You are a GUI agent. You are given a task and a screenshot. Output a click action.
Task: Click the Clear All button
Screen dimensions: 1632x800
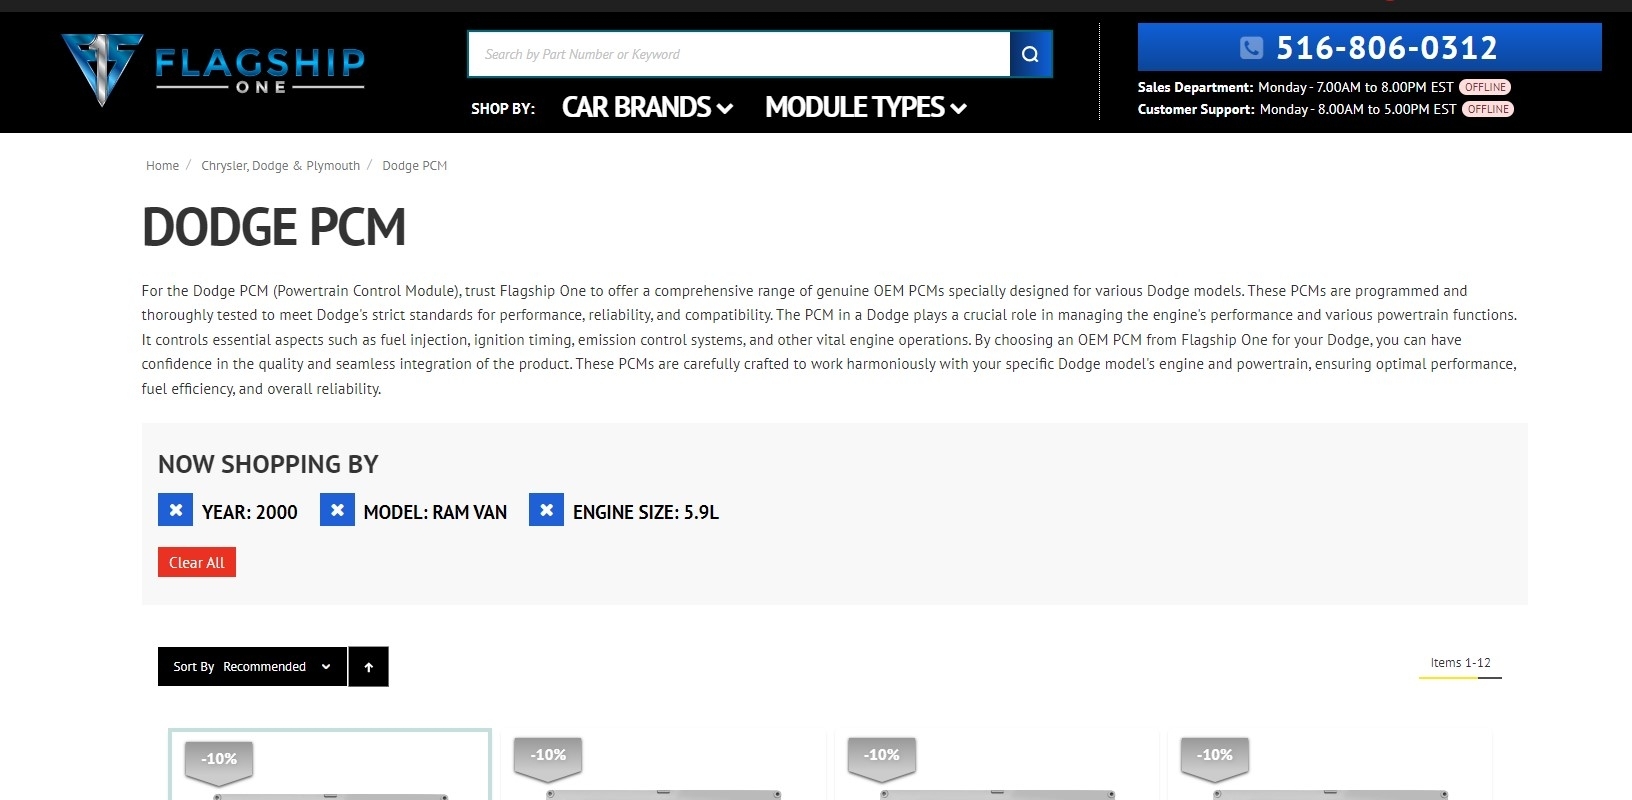[197, 562]
